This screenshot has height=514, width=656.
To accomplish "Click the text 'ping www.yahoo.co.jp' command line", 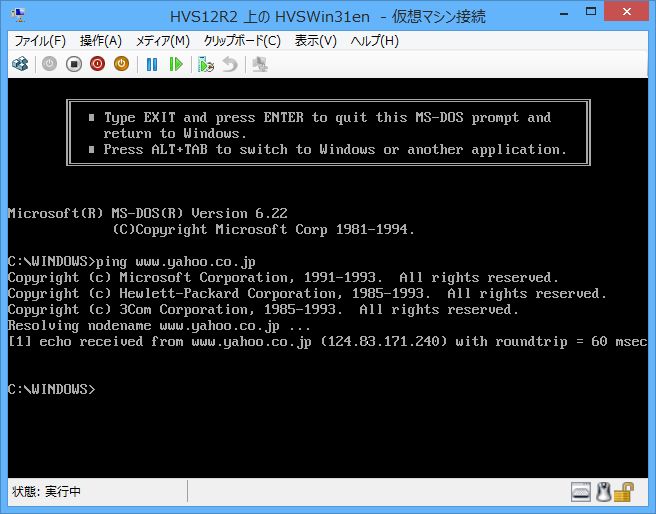I will pos(175,262).
